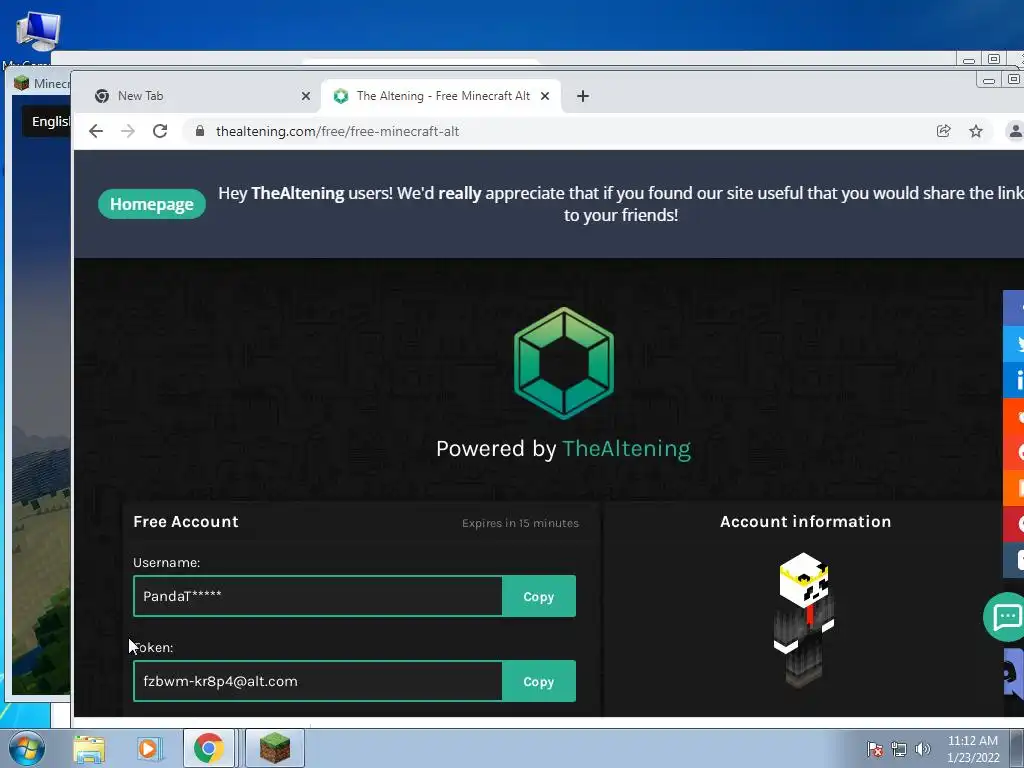Click the volume speaker tray icon
The width and height of the screenshot is (1024, 768).
pos(922,749)
